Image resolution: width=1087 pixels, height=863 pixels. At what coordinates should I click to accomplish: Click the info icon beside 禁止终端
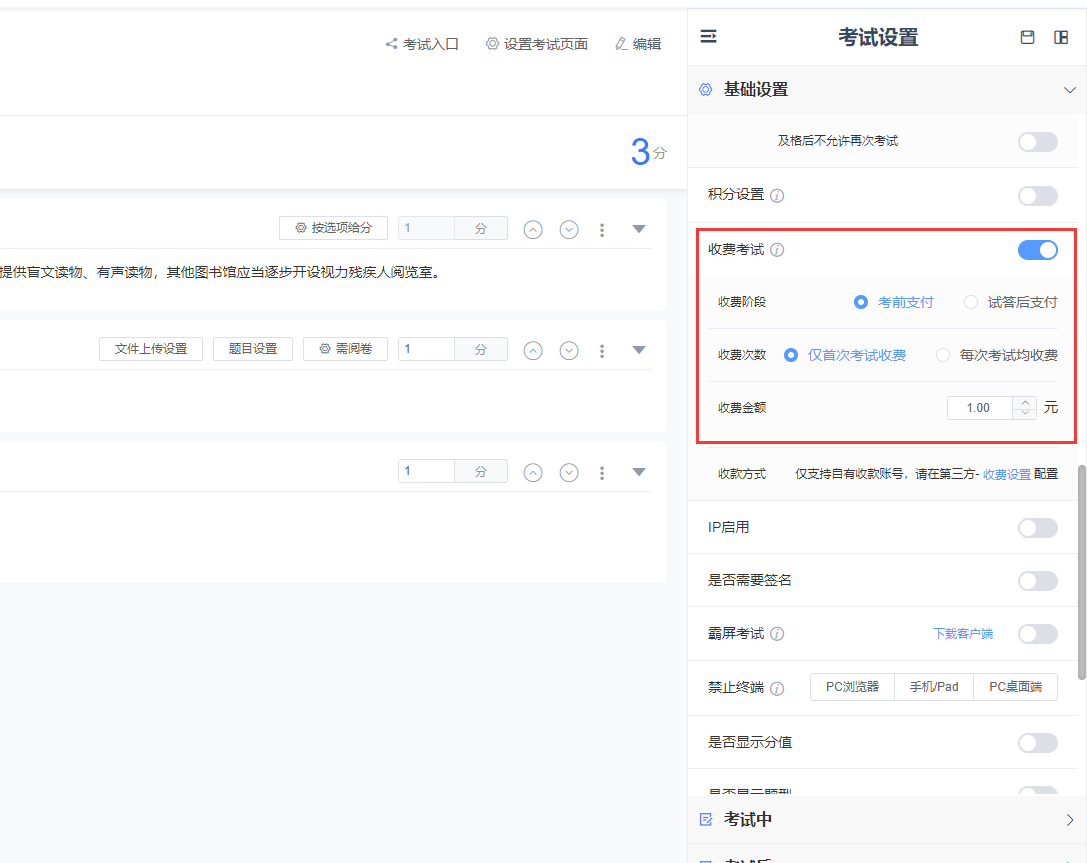click(x=777, y=688)
